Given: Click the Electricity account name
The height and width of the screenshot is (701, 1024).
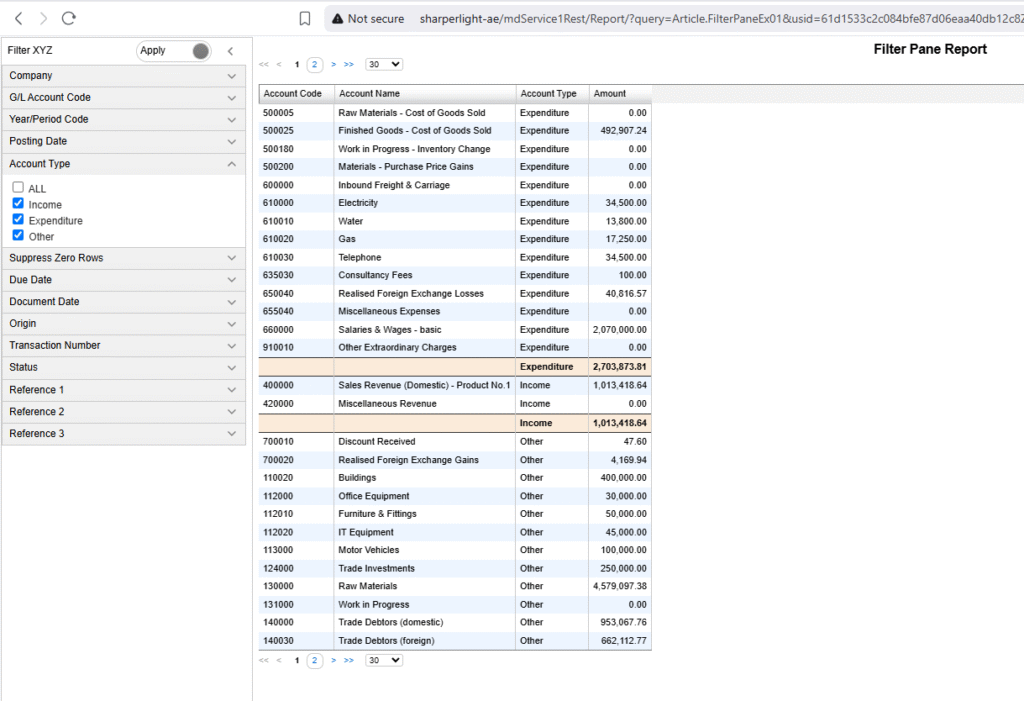Looking at the screenshot, I should pos(358,203).
